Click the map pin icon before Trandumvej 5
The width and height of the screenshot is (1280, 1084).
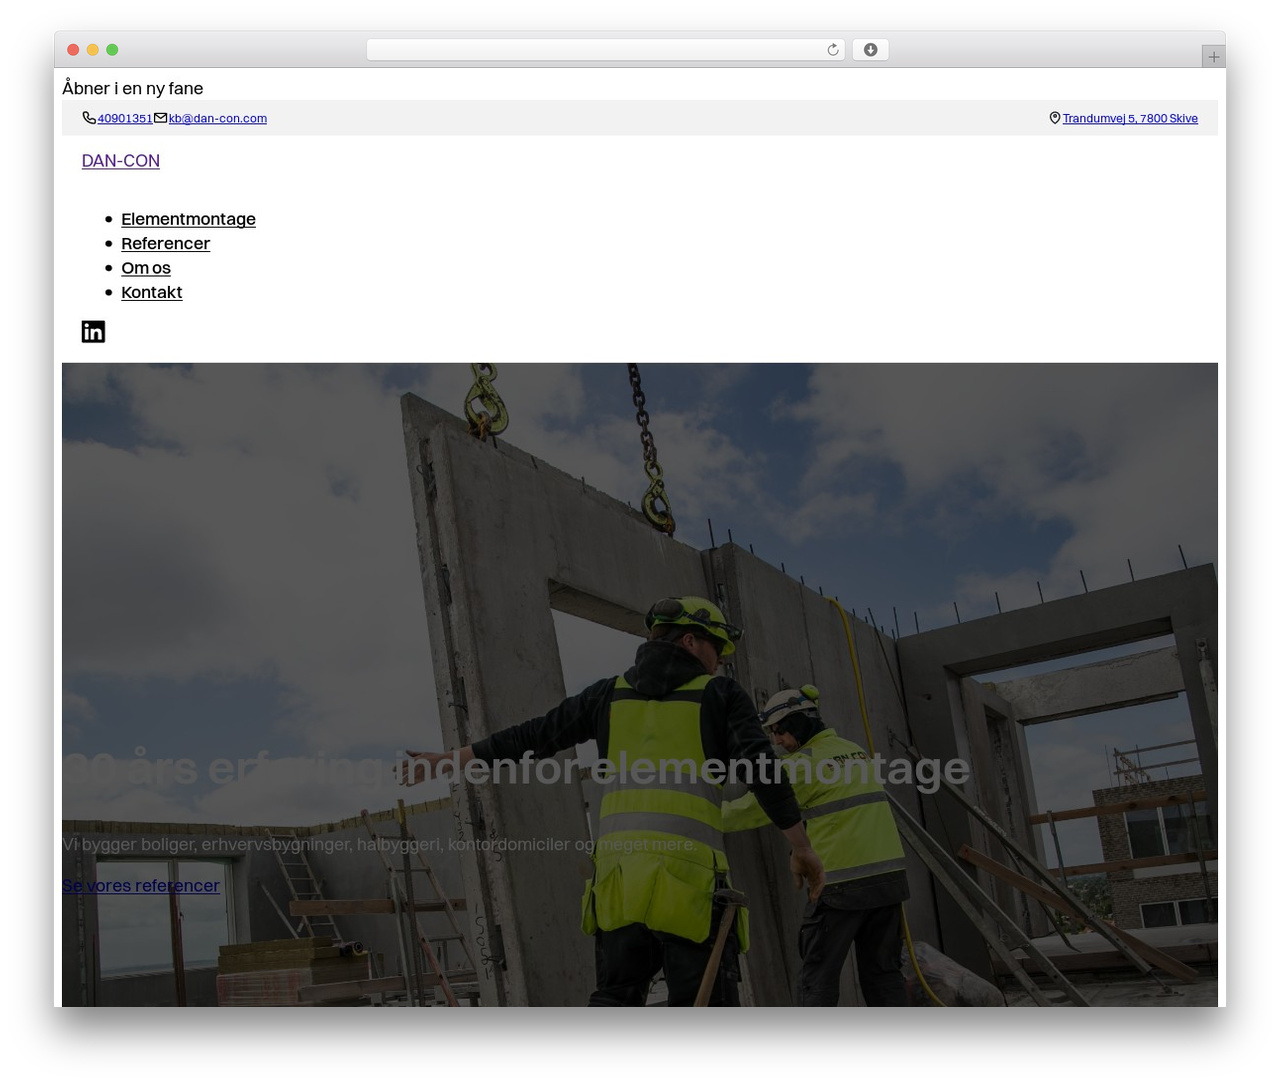click(x=1054, y=118)
